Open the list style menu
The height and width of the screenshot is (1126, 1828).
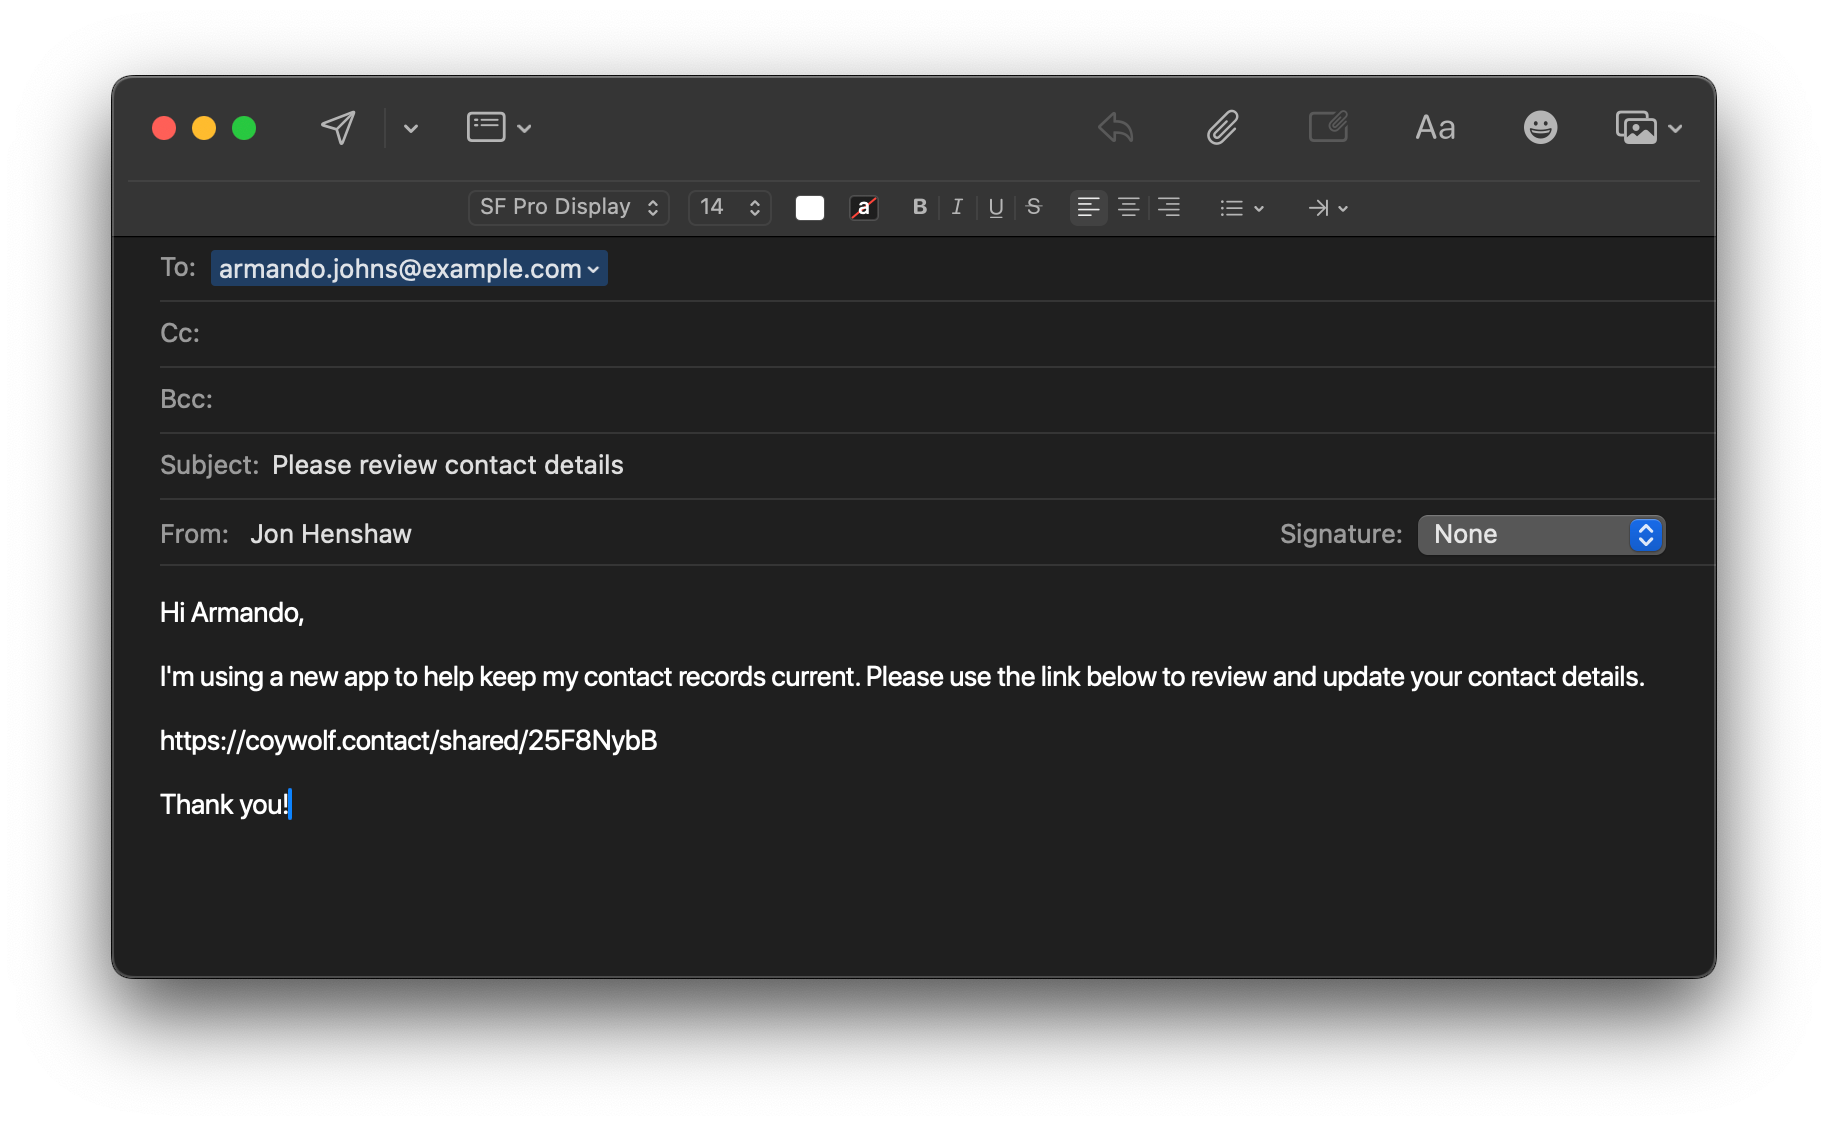(1241, 207)
